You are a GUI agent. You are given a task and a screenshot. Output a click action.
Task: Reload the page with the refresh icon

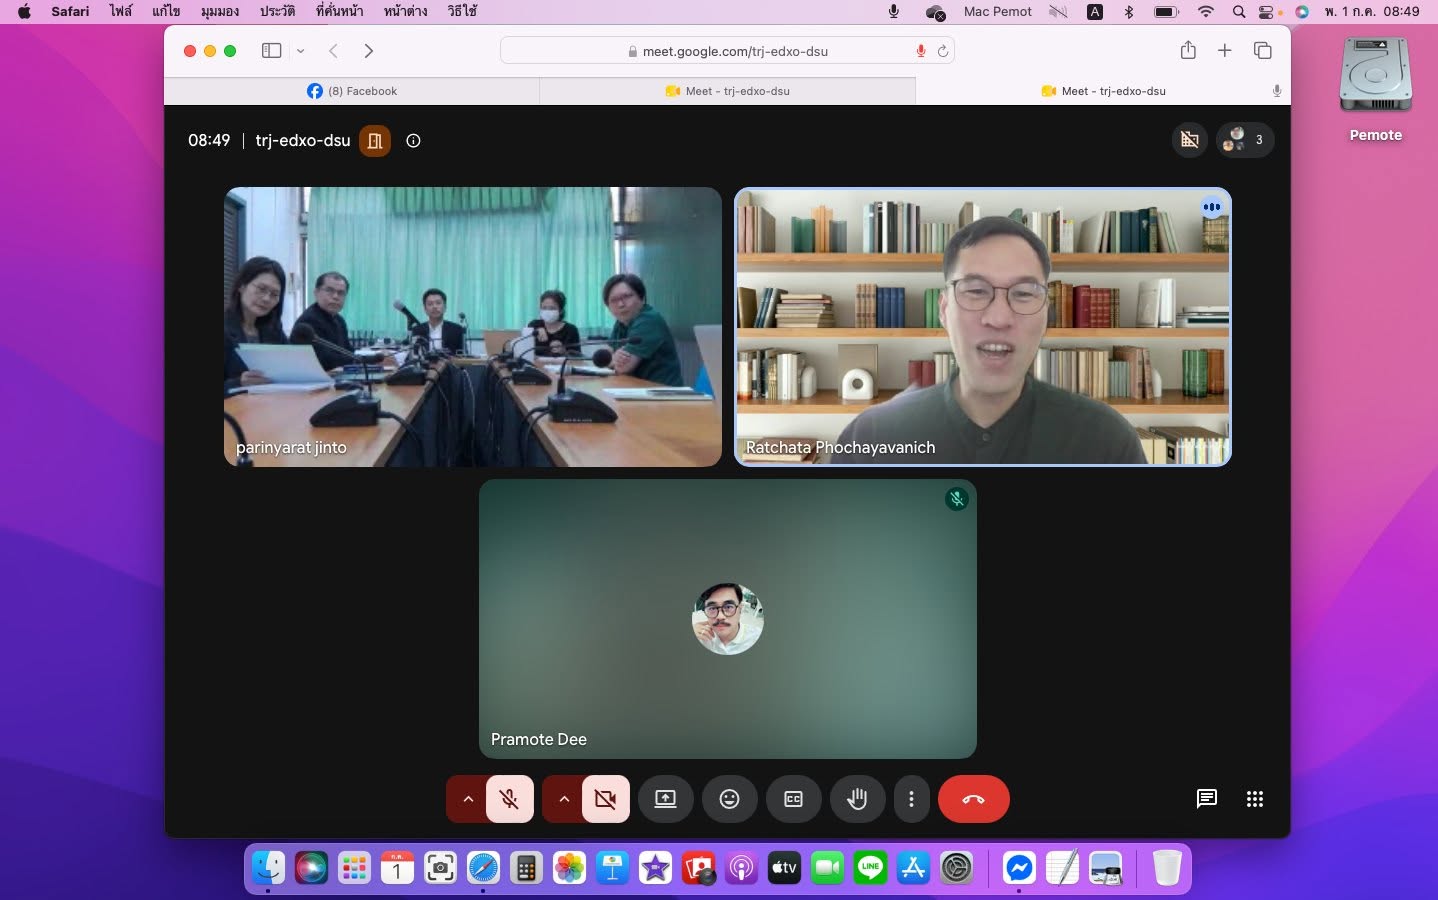[x=942, y=51]
